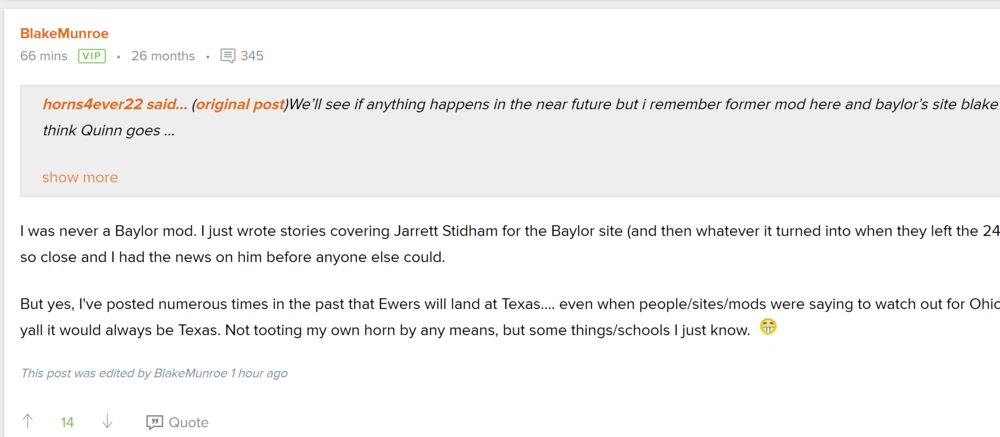This screenshot has height=437, width=1000.
Task: Click the post edited by BlakeMunroe note
Action: coord(154,373)
